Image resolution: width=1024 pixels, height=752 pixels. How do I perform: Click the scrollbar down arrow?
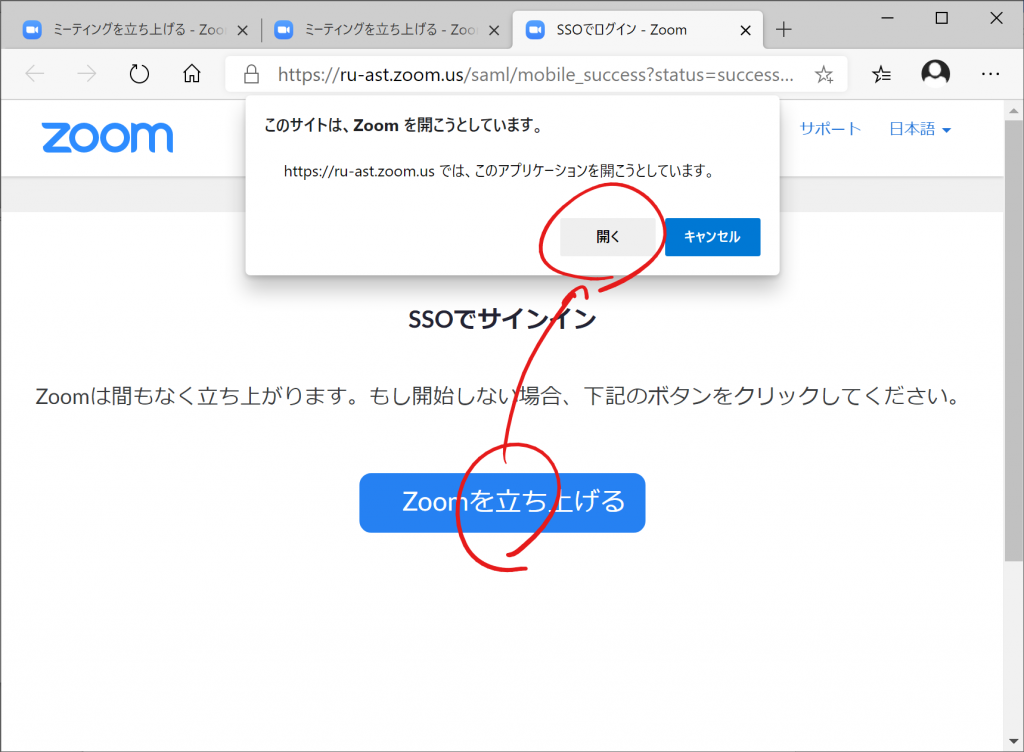coord(1014,741)
